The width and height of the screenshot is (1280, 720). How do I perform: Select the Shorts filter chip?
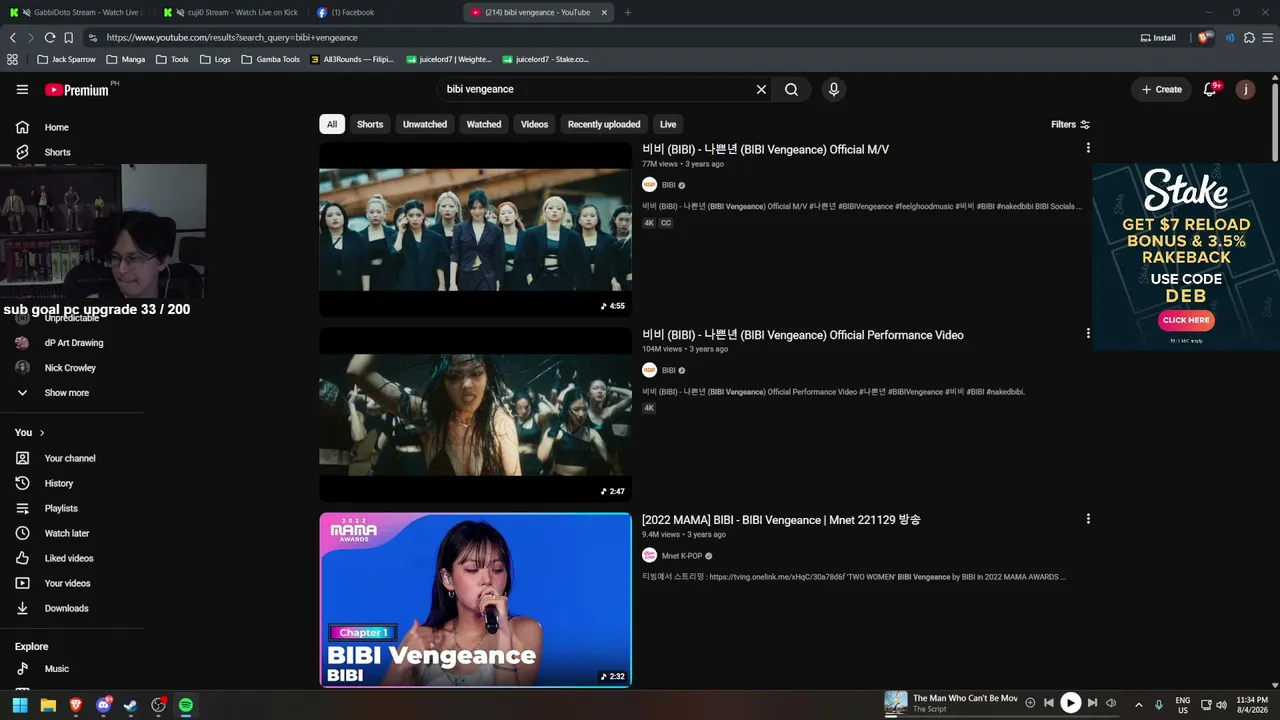pos(370,124)
